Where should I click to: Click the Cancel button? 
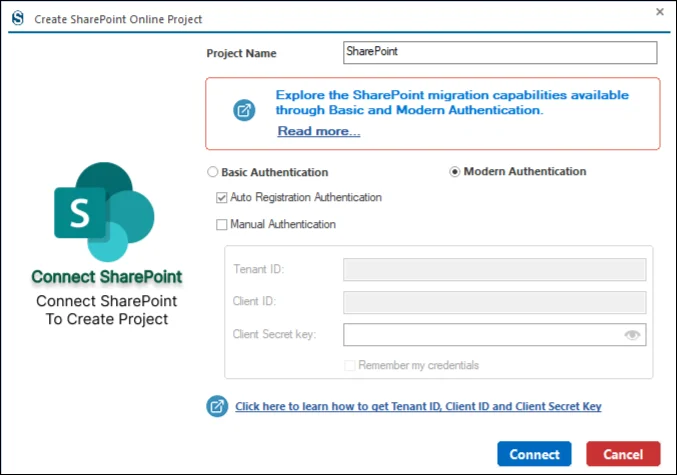[x=623, y=454]
